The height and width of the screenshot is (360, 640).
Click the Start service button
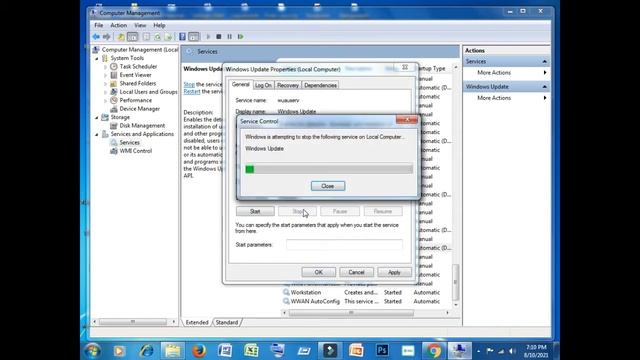pyautogui.click(x=255, y=211)
